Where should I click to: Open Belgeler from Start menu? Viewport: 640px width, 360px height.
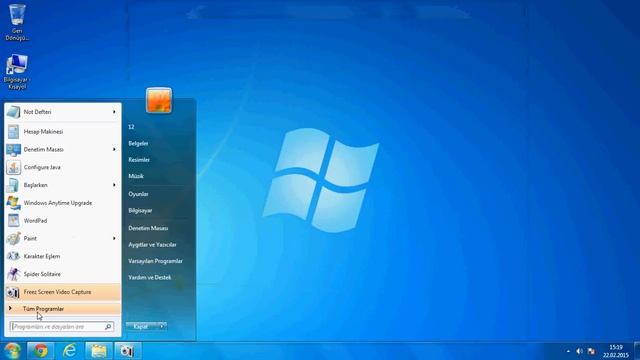pos(138,143)
